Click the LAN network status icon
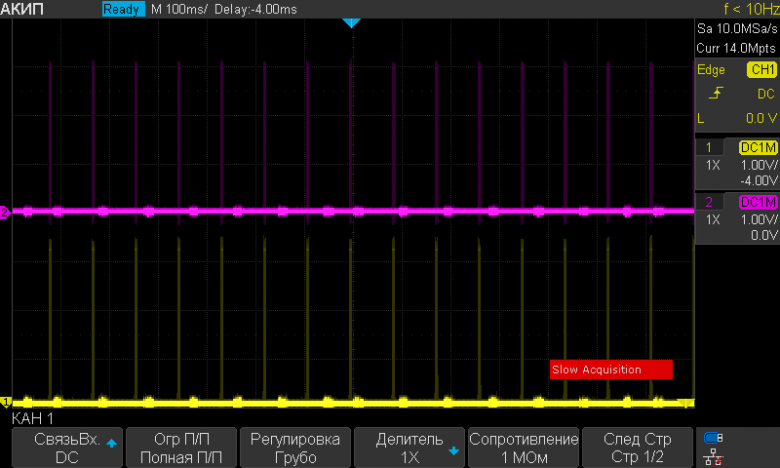The height and width of the screenshot is (468, 780). coord(713,457)
